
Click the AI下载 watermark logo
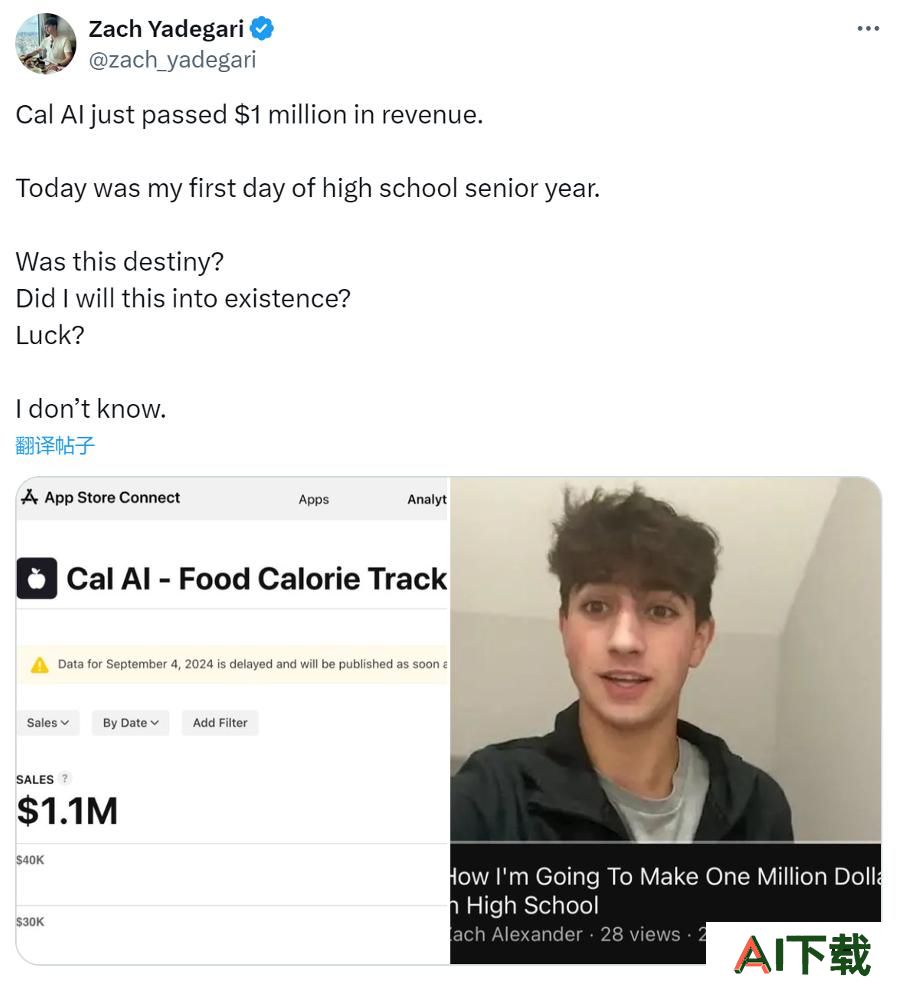803,954
